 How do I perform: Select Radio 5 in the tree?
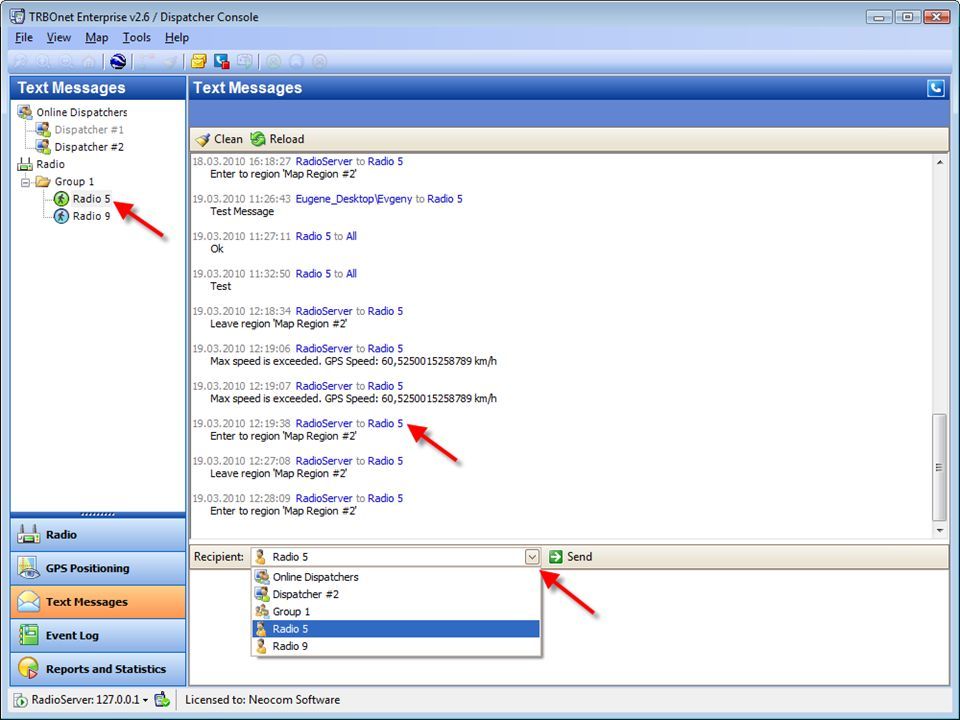pos(91,198)
